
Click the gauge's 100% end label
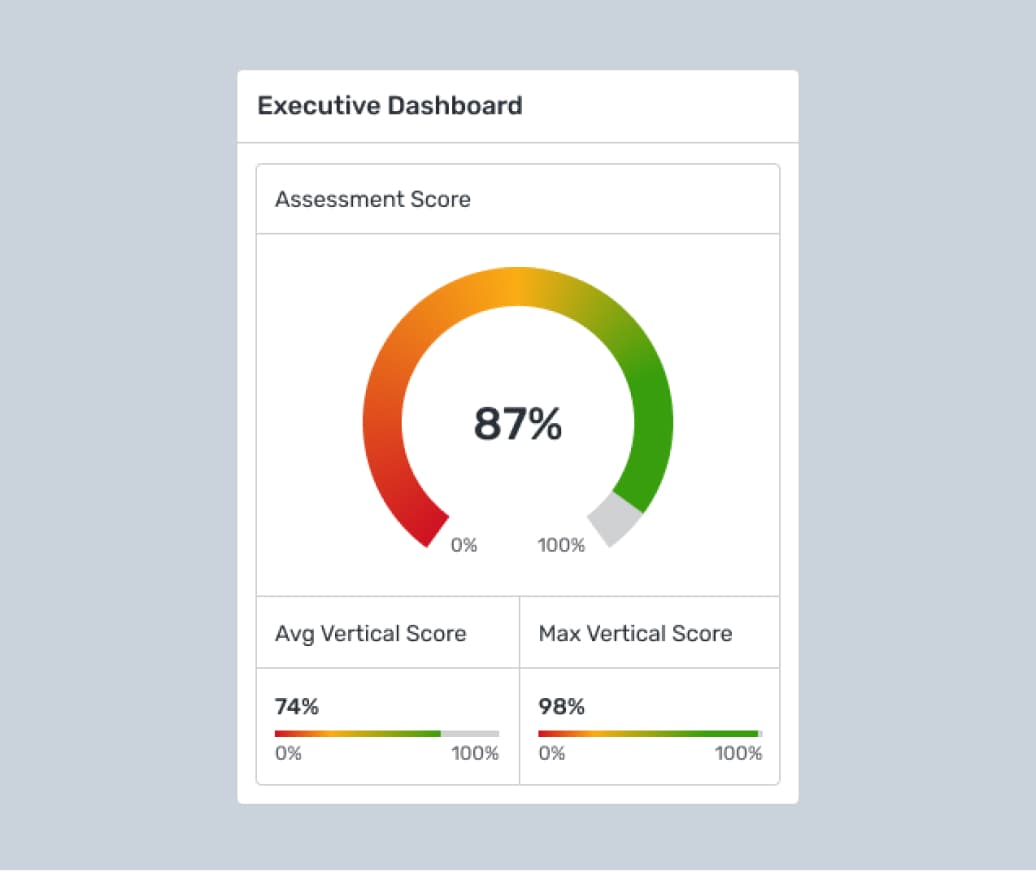point(561,545)
